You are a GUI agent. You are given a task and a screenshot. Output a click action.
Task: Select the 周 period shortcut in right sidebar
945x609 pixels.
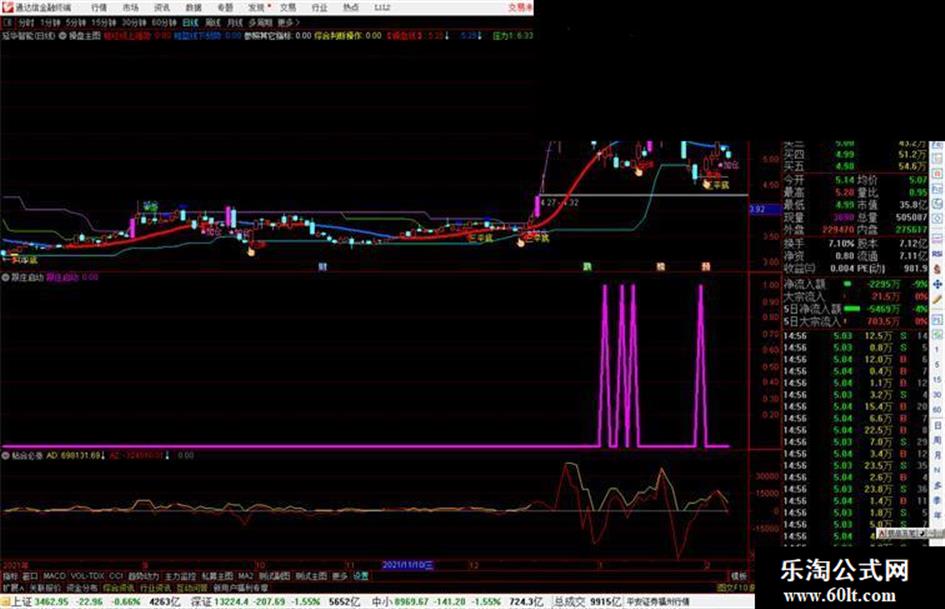click(937, 440)
